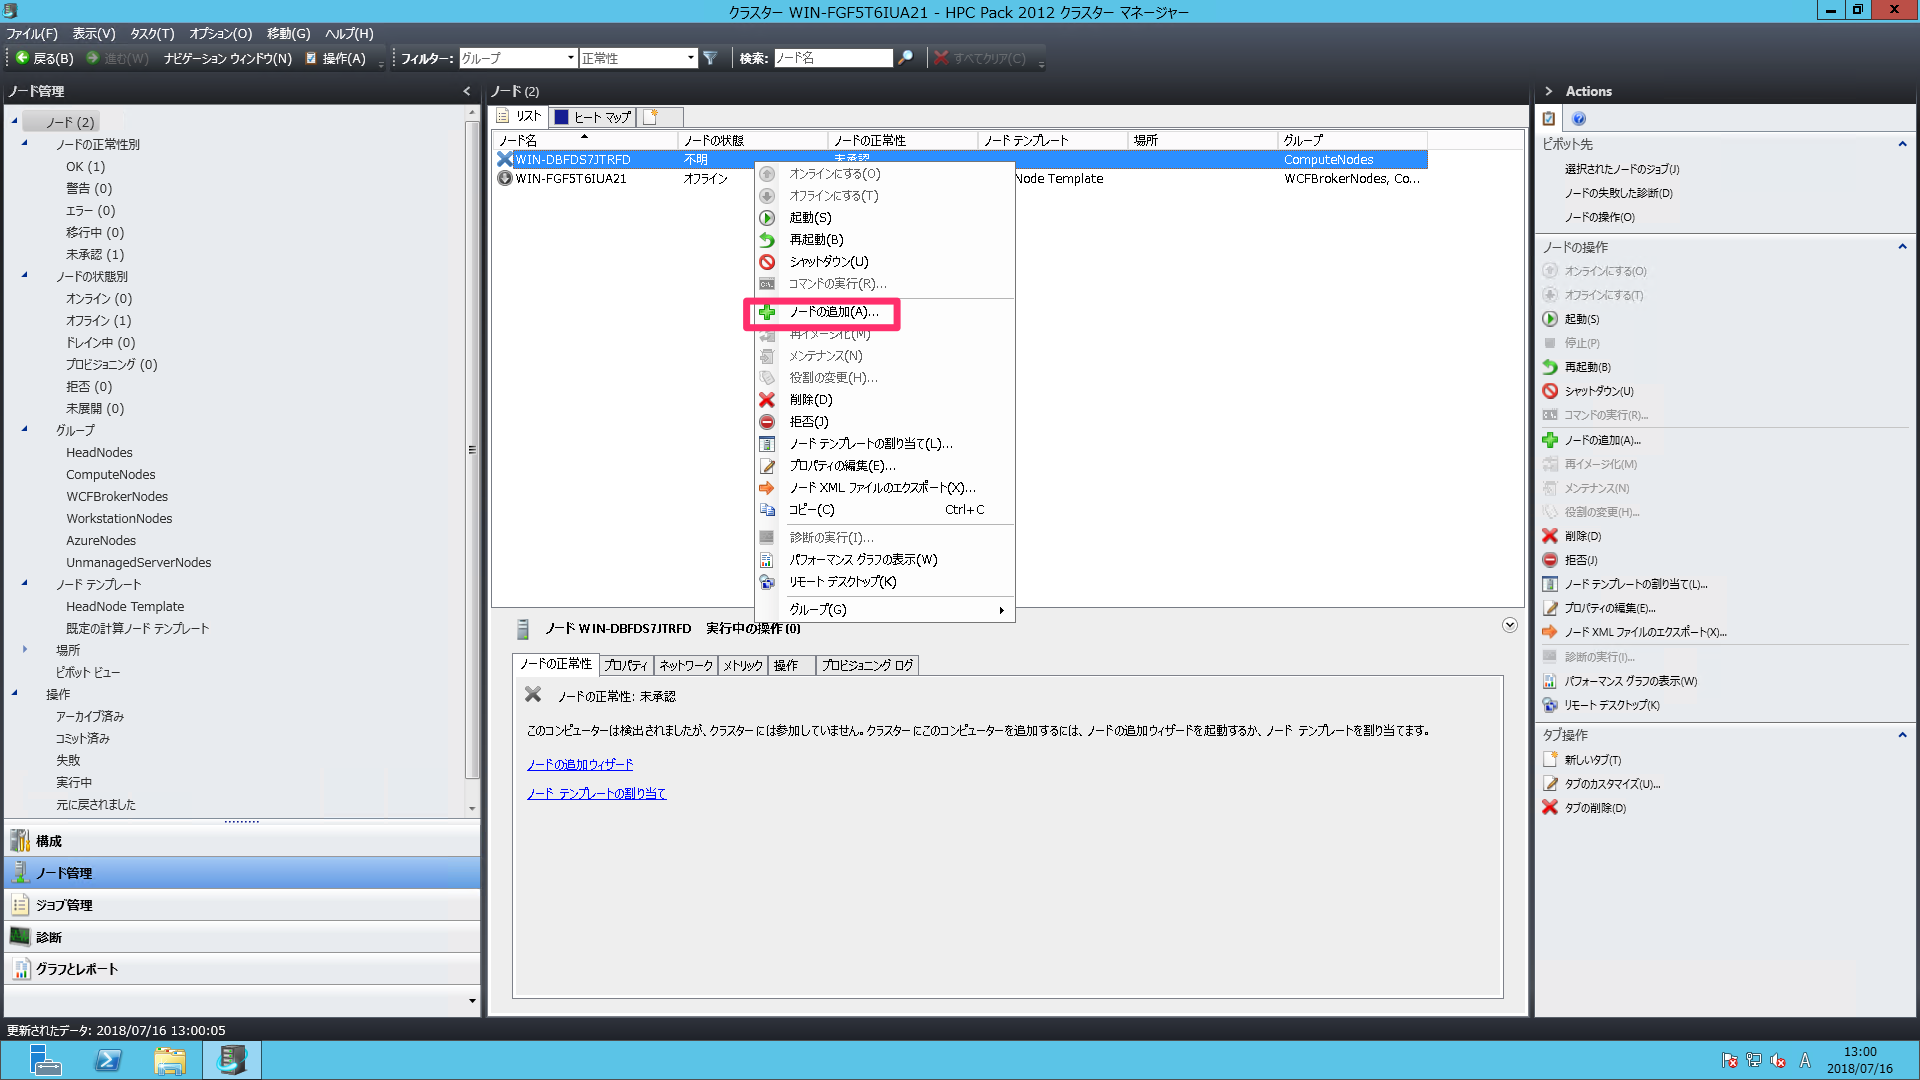The width and height of the screenshot is (1920, 1080).
Task: Click the ノードの追加ウィザード link
Action: (x=580, y=764)
